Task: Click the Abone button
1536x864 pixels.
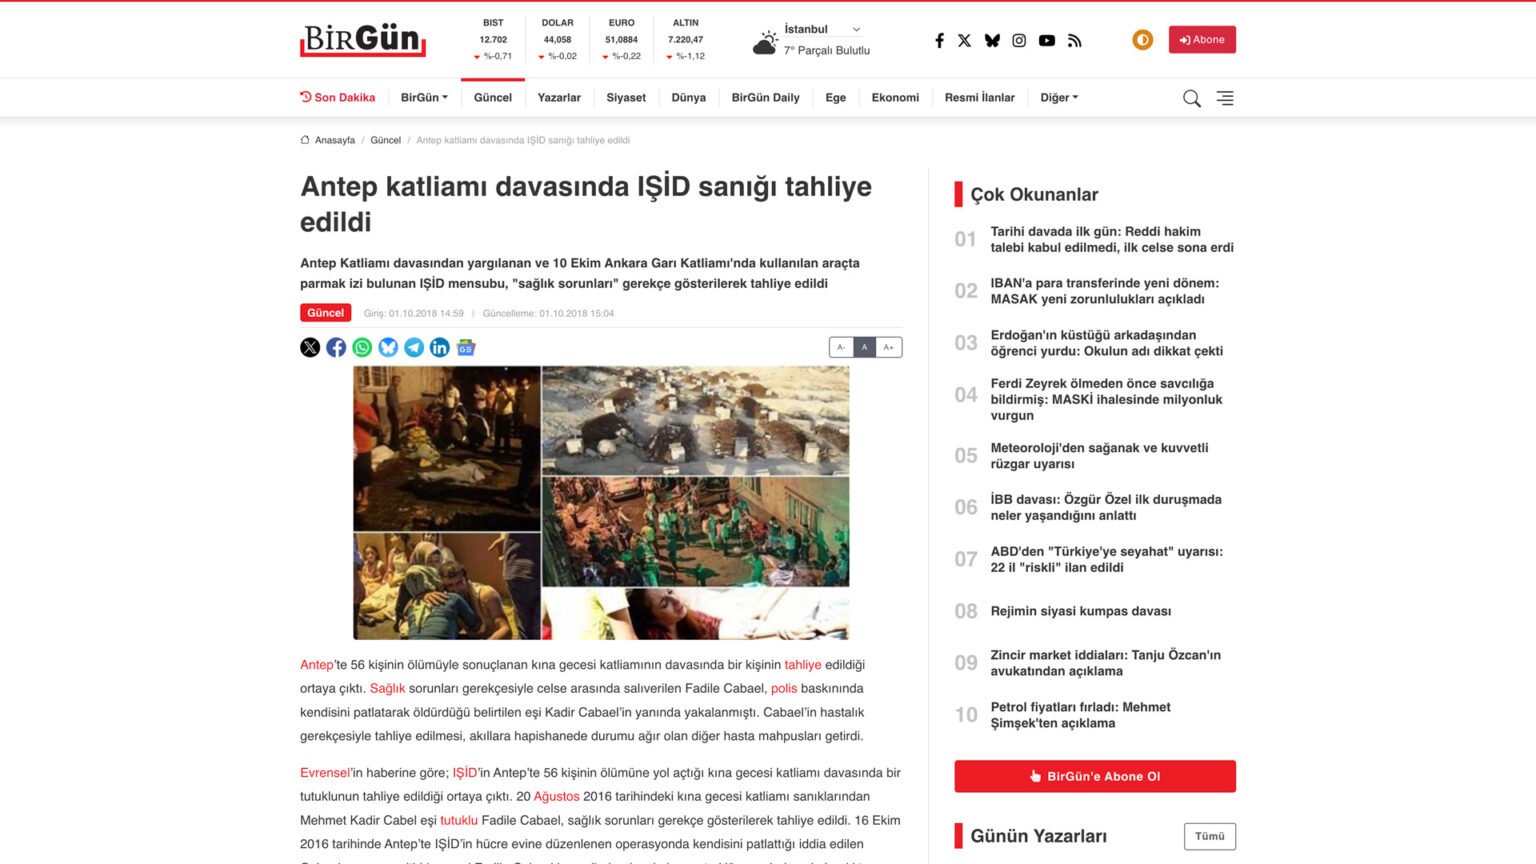Action: coord(1202,40)
